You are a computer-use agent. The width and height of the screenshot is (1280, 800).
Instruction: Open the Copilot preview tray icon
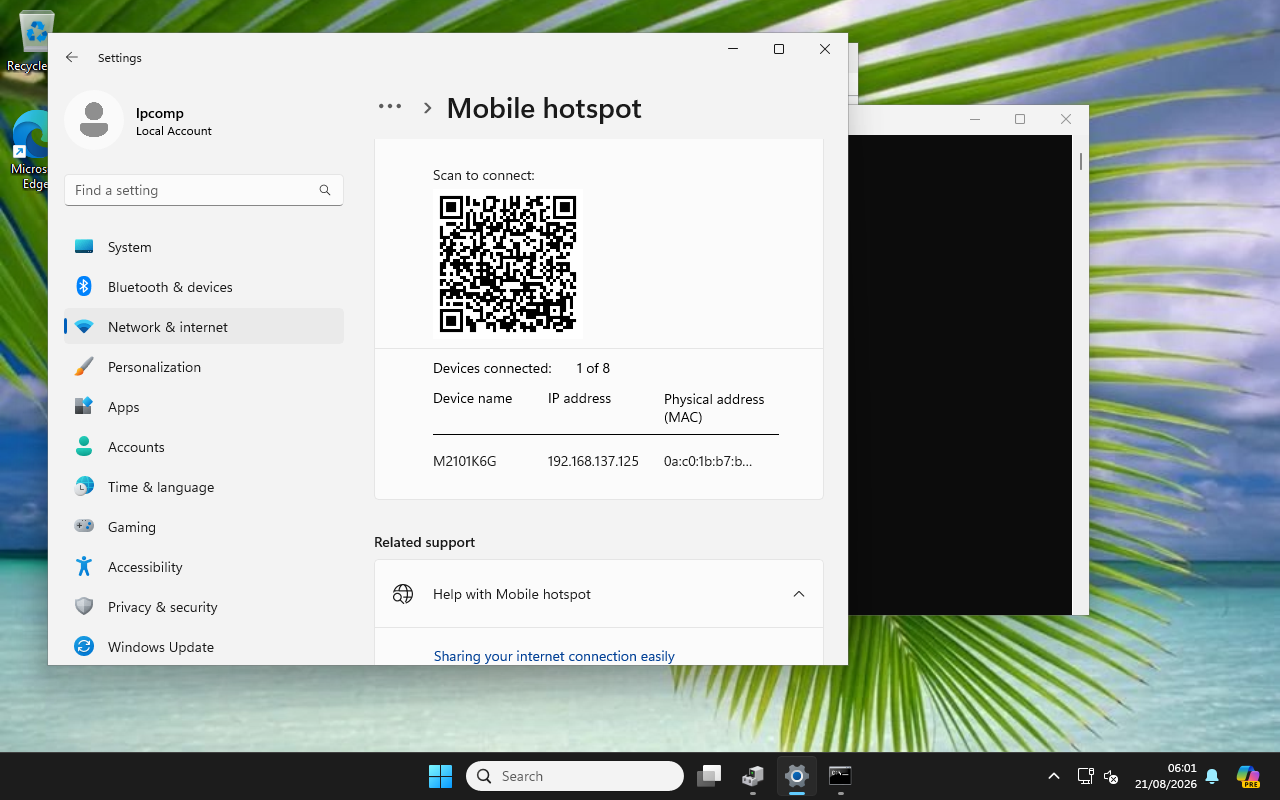pyautogui.click(x=1248, y=776)
